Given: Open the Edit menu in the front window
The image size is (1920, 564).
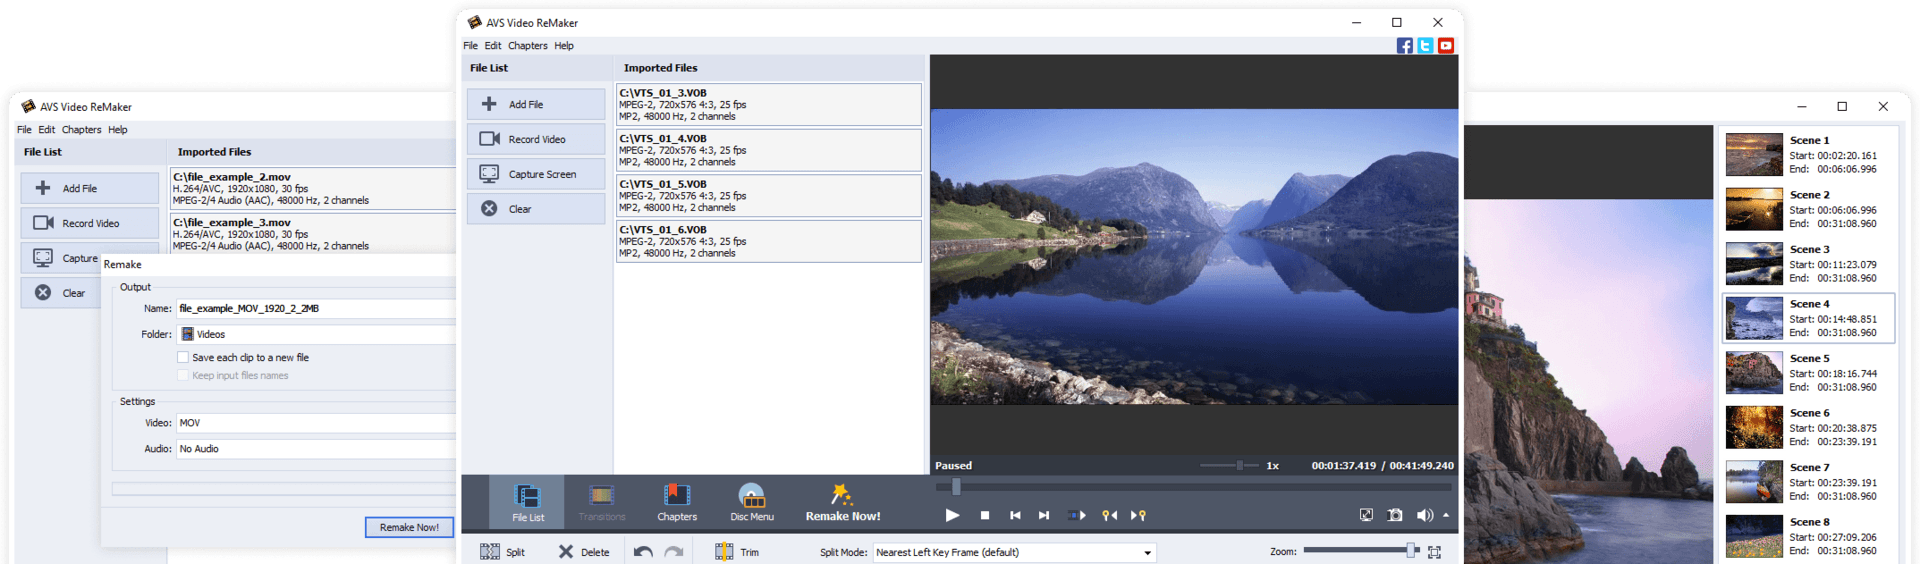Looking at the screenshot, I should pyautogui.click(x=493, y=46).
